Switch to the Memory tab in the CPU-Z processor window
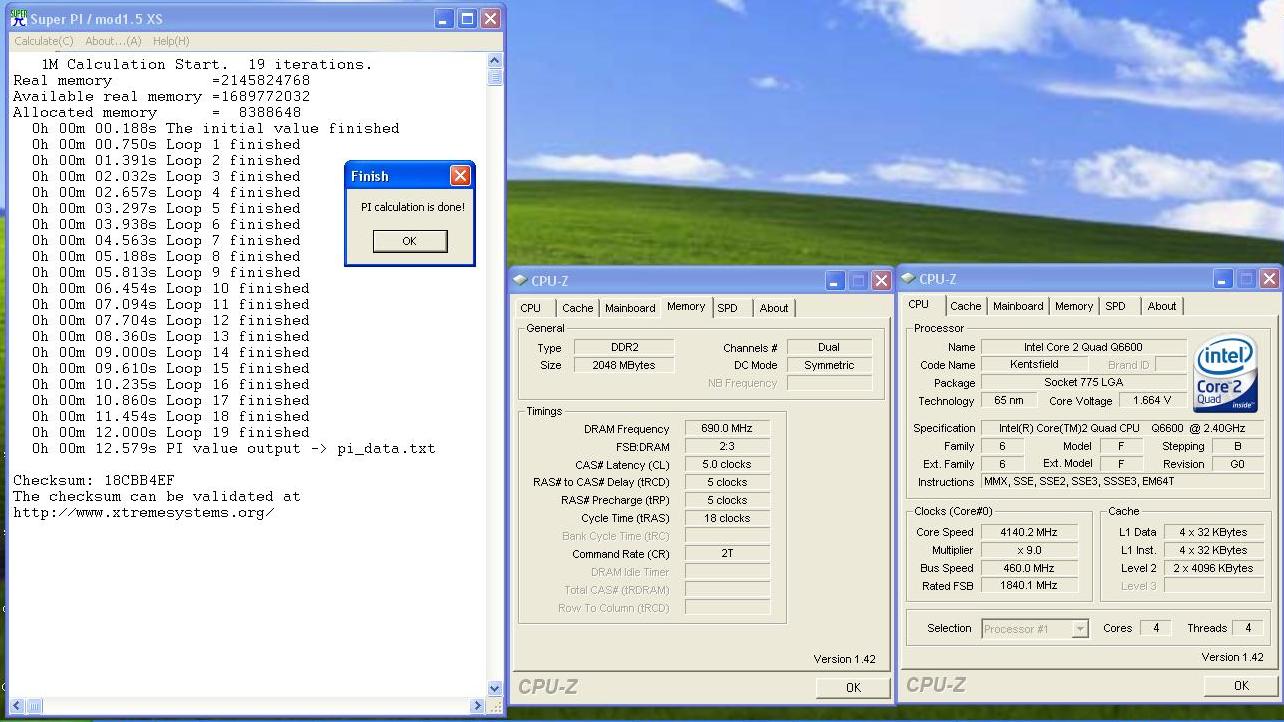Screen dimensions: 1284x722 pos(1074,306)
